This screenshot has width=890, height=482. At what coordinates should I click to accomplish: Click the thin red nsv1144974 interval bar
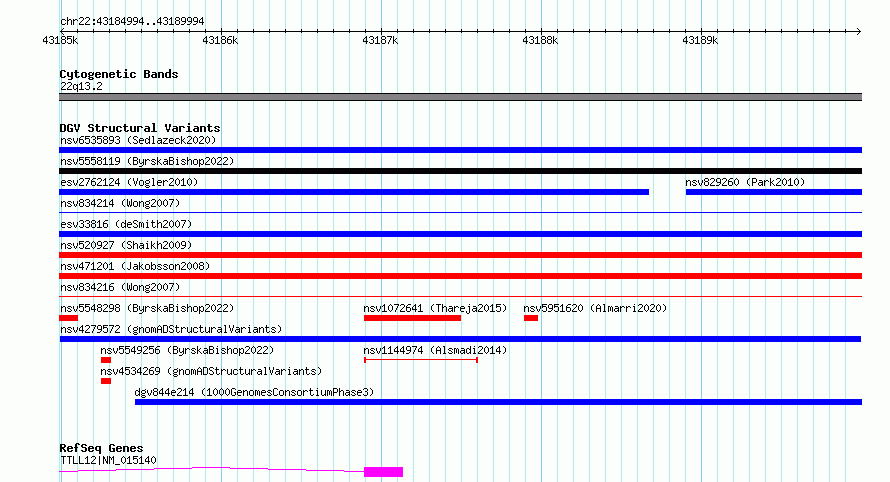(421, 360)
